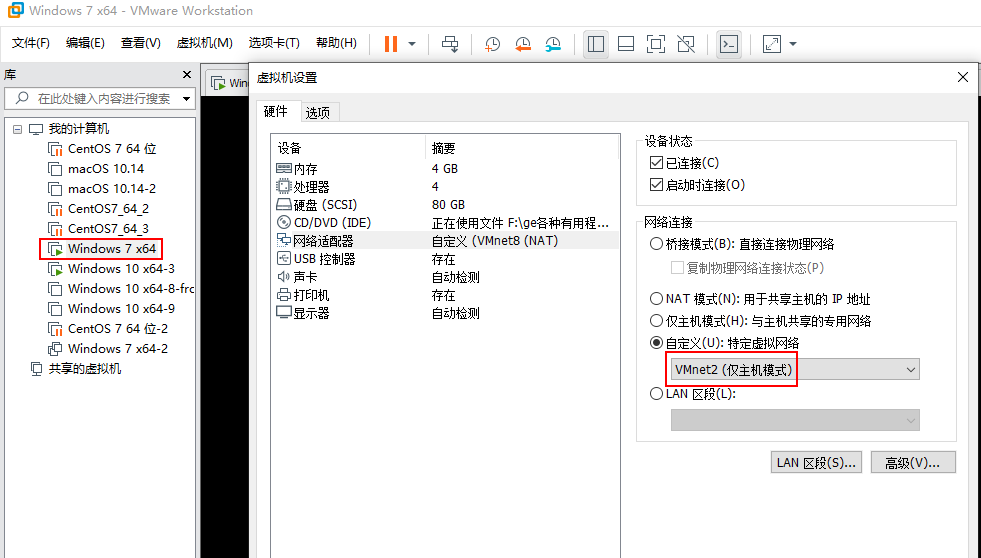Select macOS 10.14 virtual machine
The height and width of the screenshot is (558, 981).
[x=96, y=169]
